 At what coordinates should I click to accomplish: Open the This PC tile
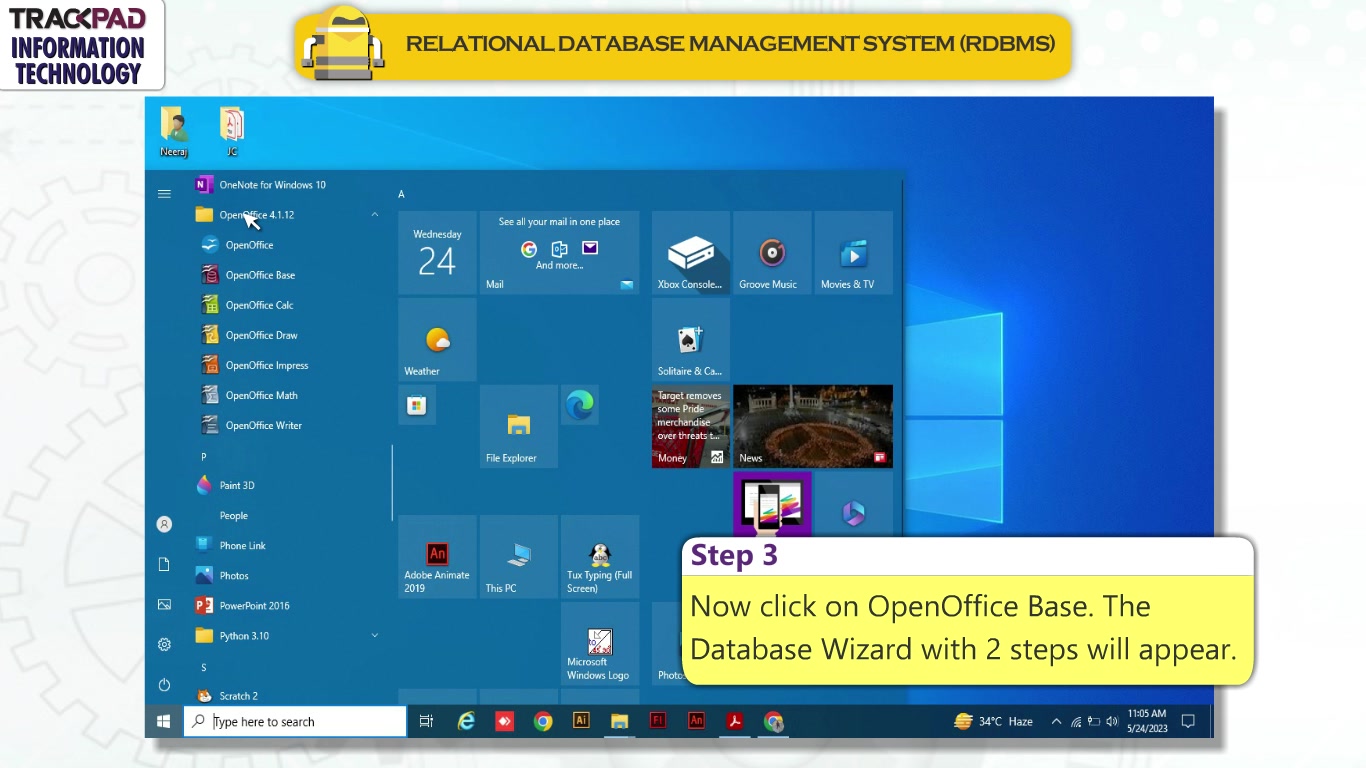(518, 557)
